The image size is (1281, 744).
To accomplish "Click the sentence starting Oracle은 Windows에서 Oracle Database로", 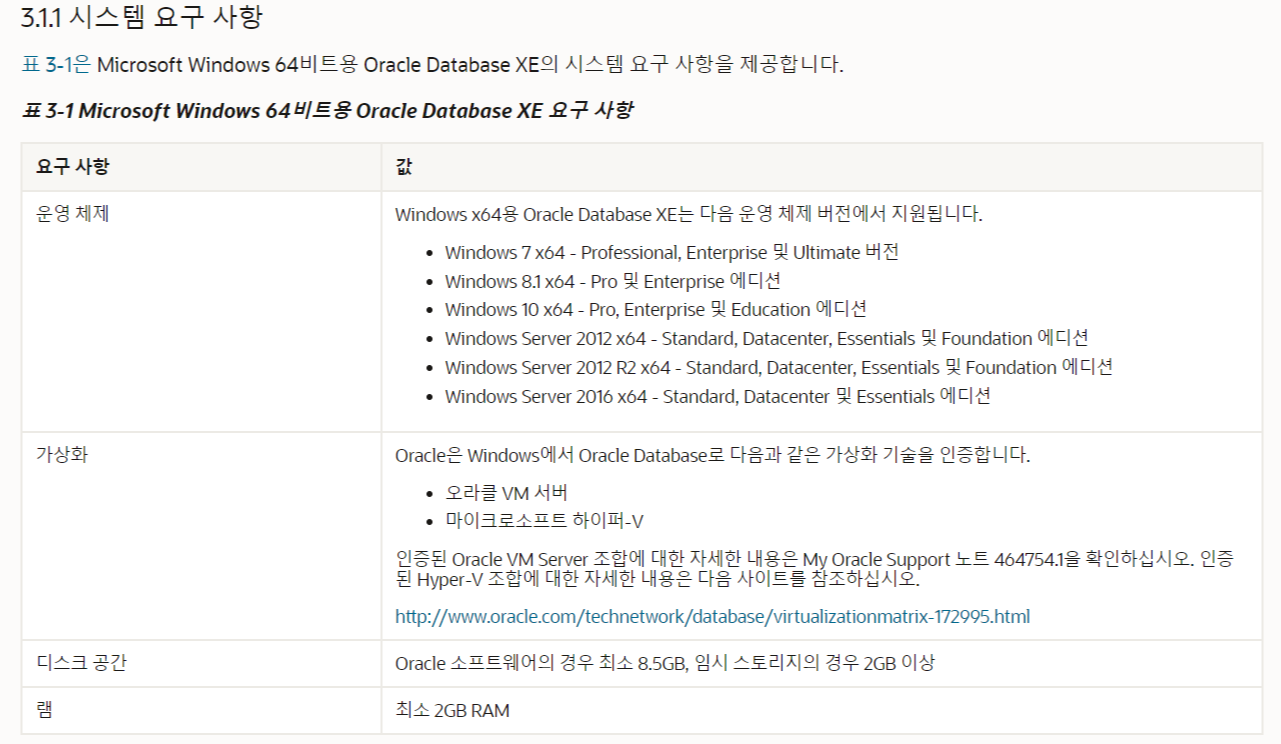I will [x=712, y=455].
